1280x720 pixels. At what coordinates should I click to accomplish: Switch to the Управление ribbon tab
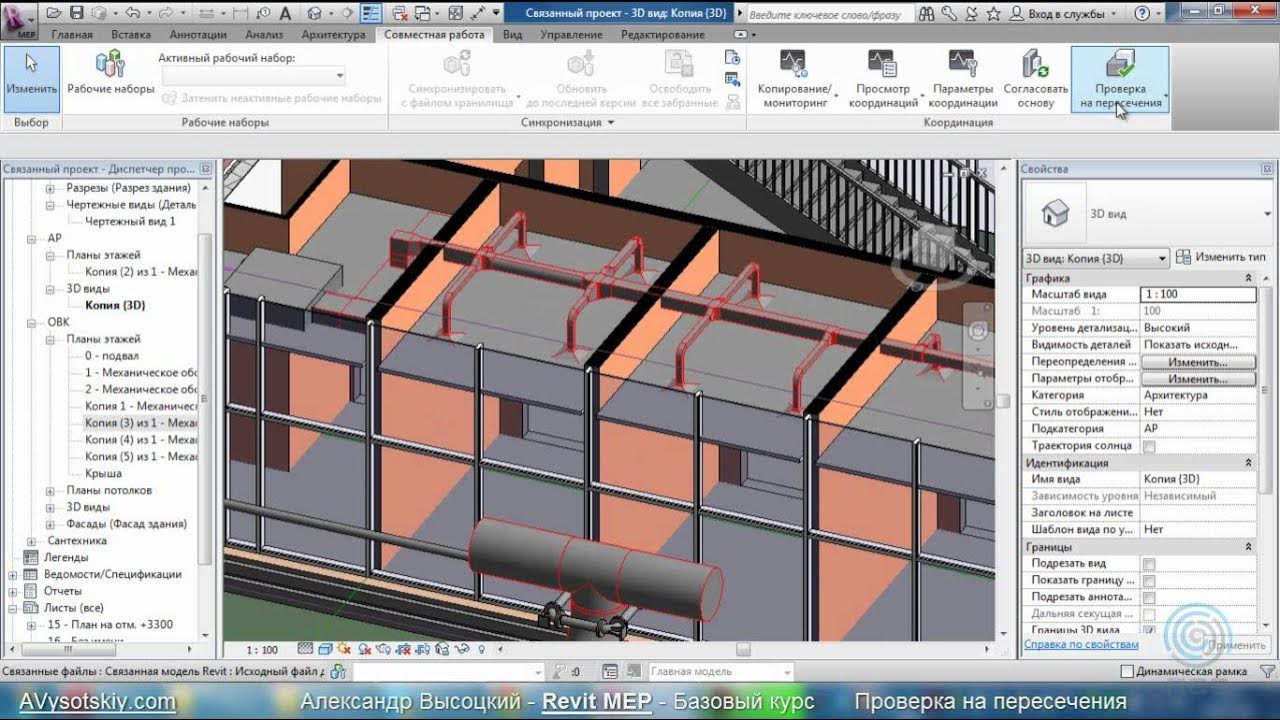[x=571, y=34]
